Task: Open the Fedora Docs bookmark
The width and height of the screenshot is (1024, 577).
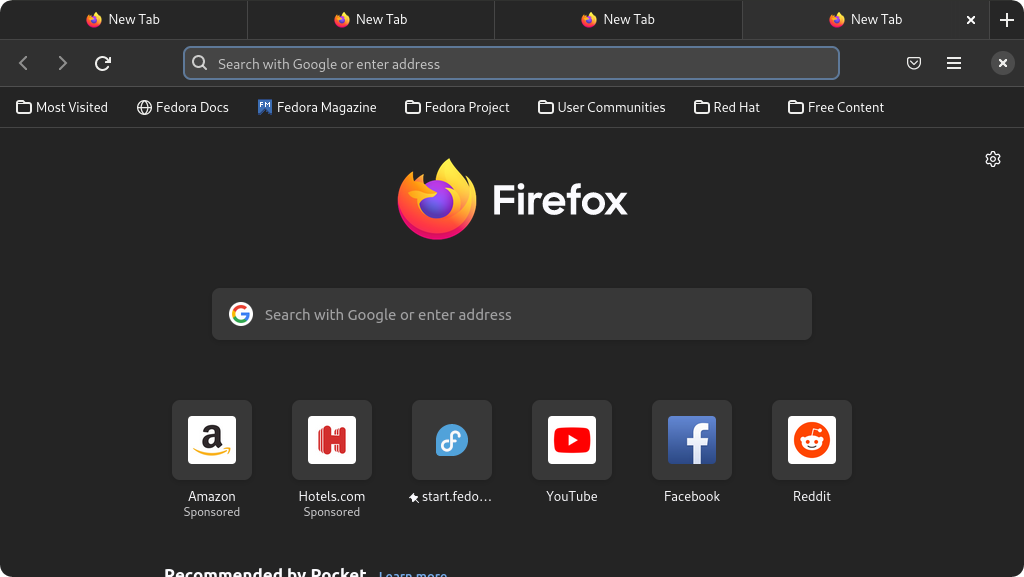Action: 183,107
